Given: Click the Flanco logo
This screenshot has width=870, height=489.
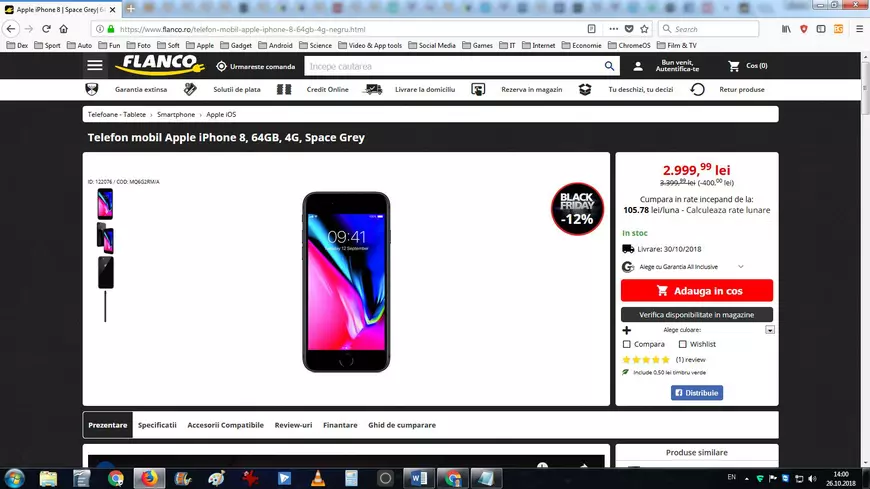Looking at the screenshot, I should (x=160, y=64).
